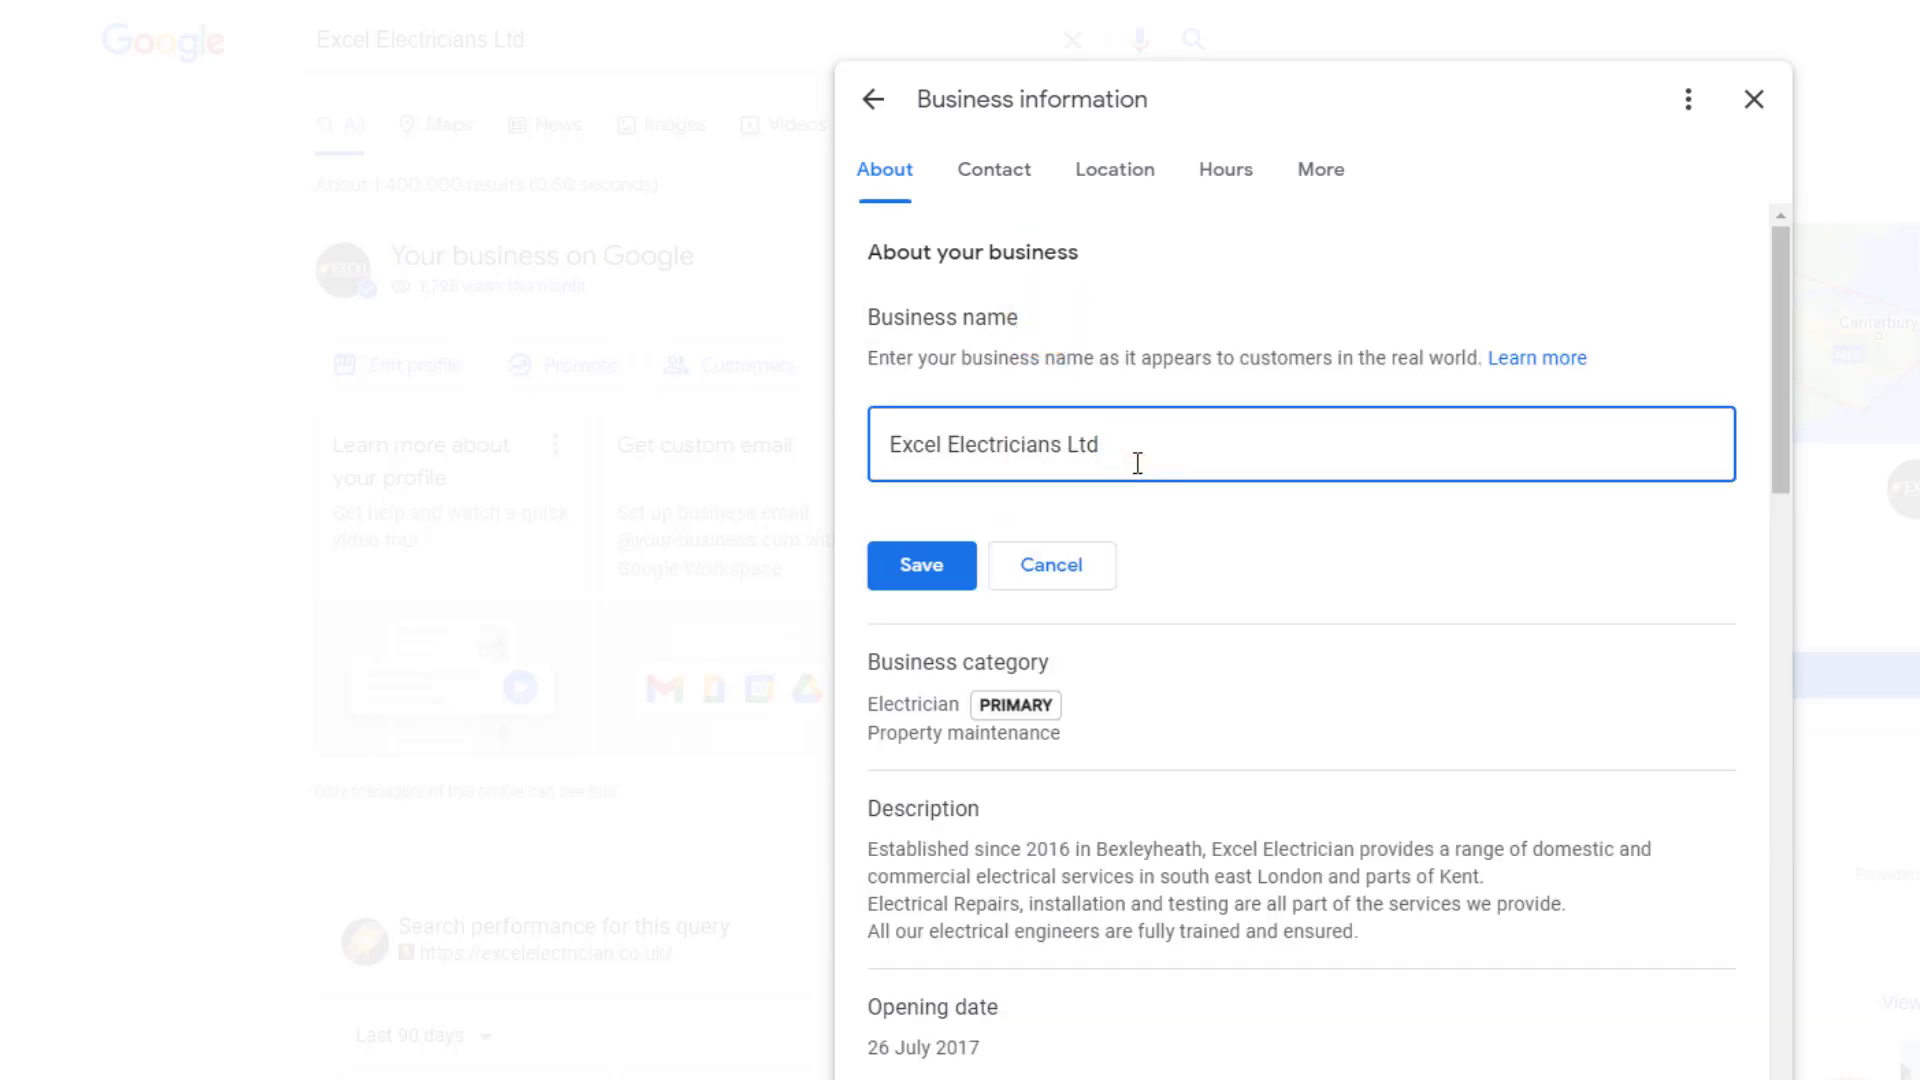Click the business profile logo avatar

click(345, 270)
